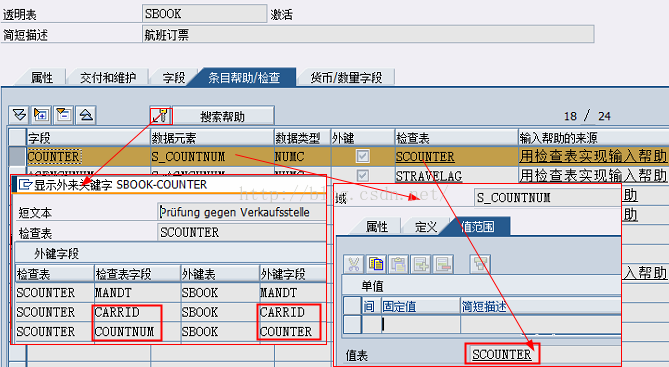This screenshot has width=669, height=367.
Task: Click the 外键表 column header in dialog
Action: pos(219,274)
